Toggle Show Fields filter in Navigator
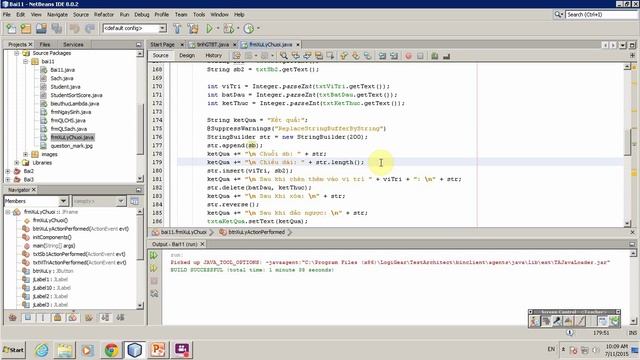The width and height of the screenshot is (640, 360). tap(28, 318)
